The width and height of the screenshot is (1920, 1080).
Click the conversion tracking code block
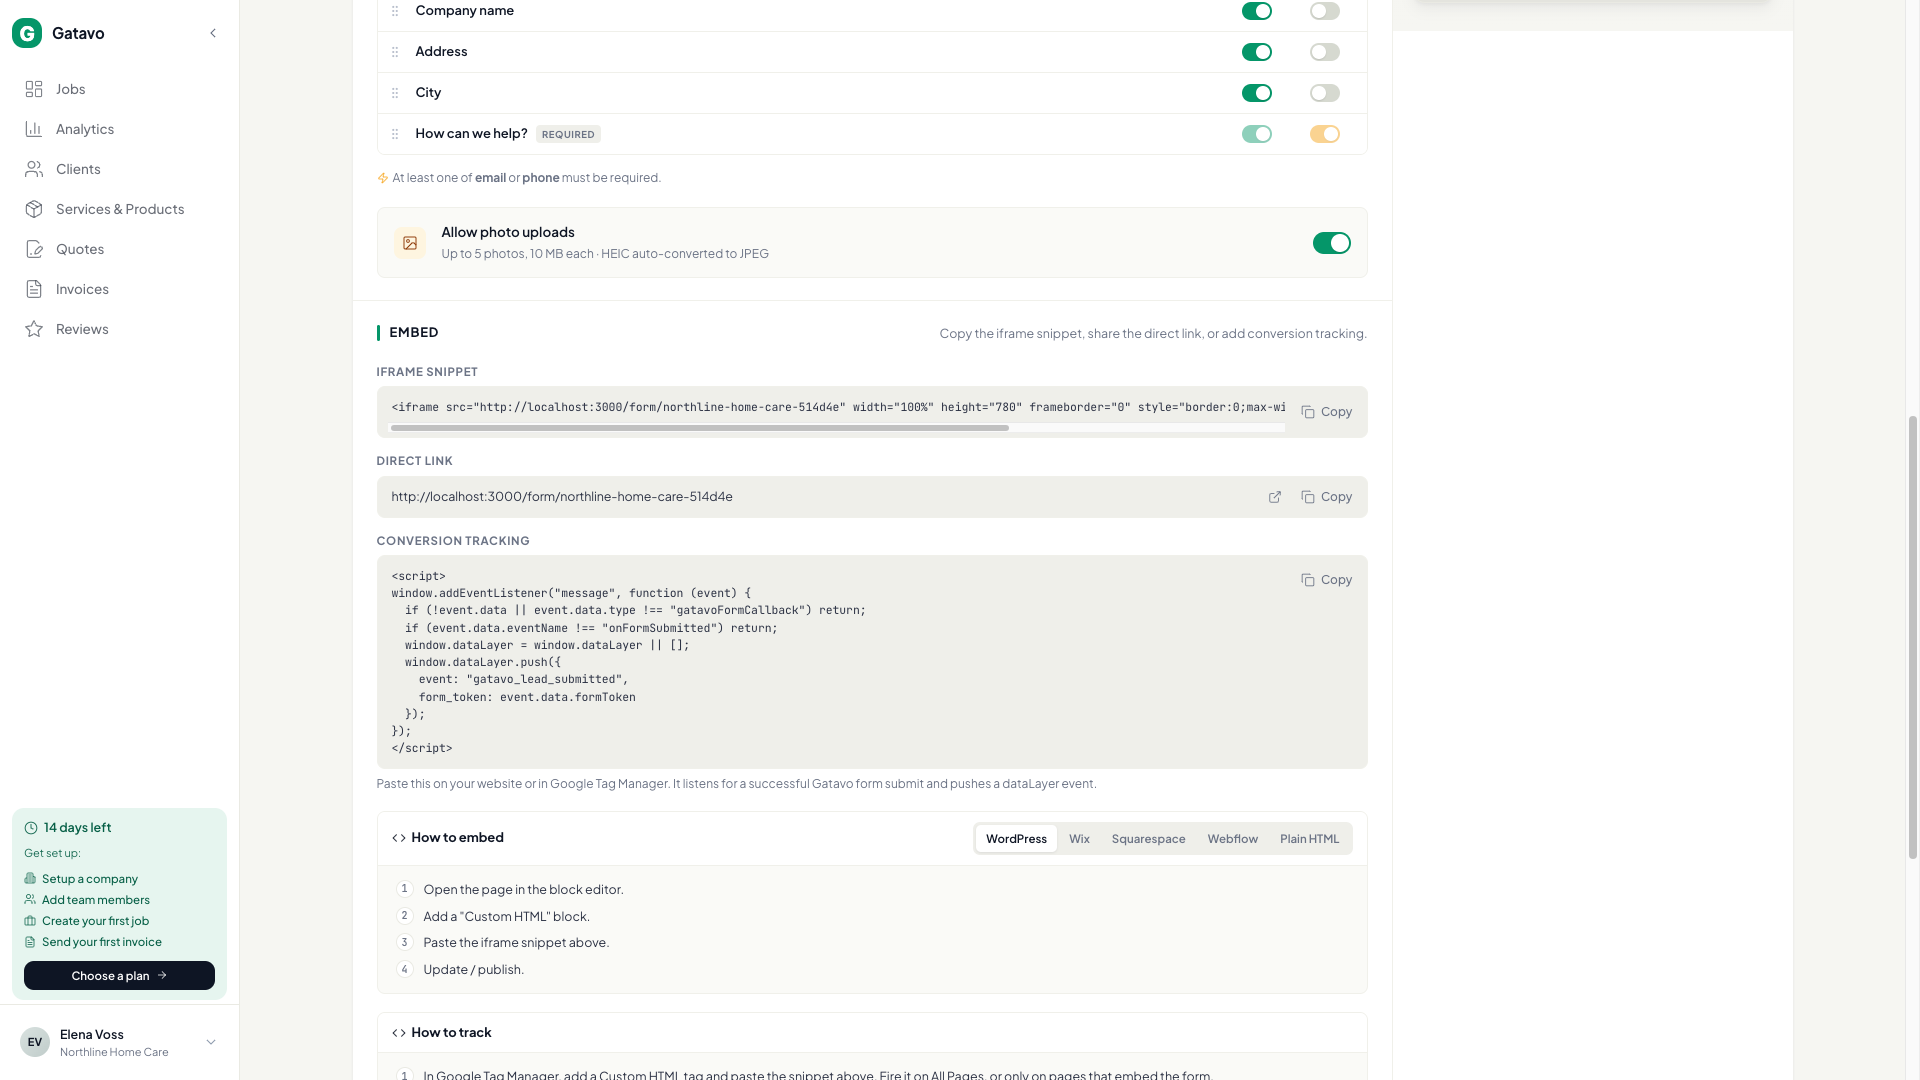[872, 662]
